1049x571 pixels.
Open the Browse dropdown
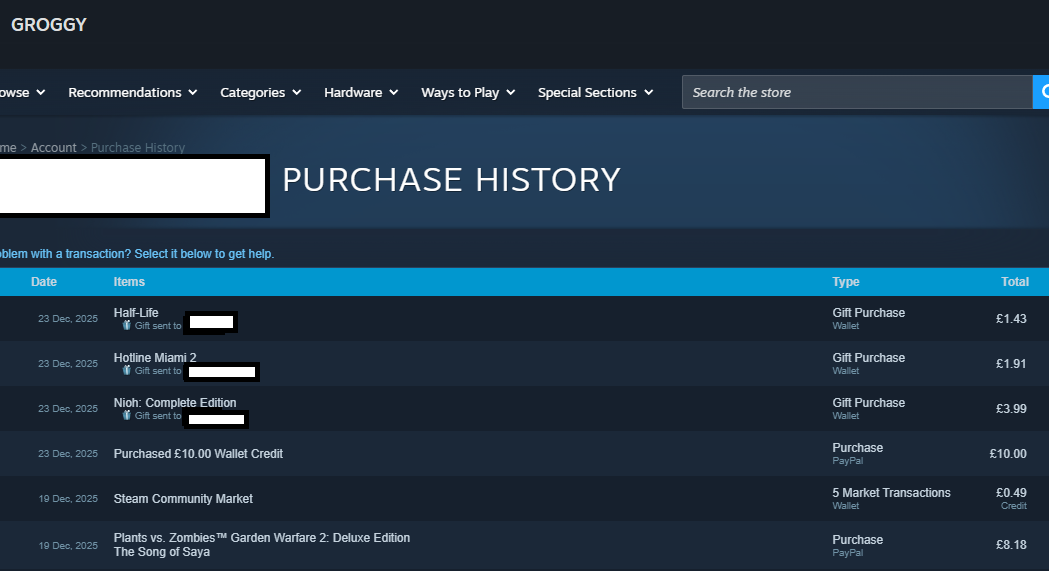(22, 92)
